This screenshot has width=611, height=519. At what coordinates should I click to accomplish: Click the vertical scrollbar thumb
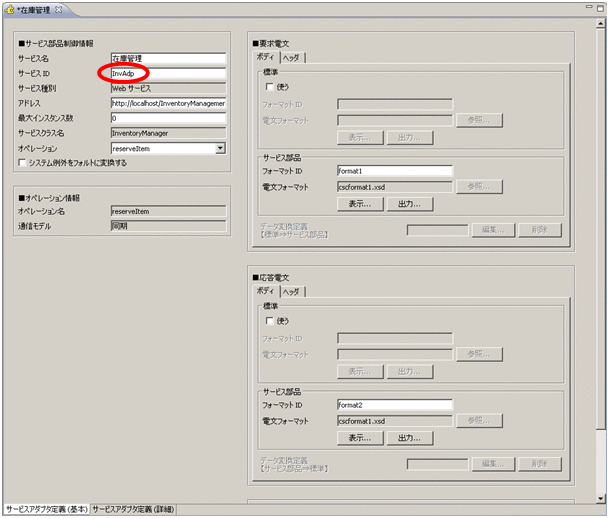600,228
